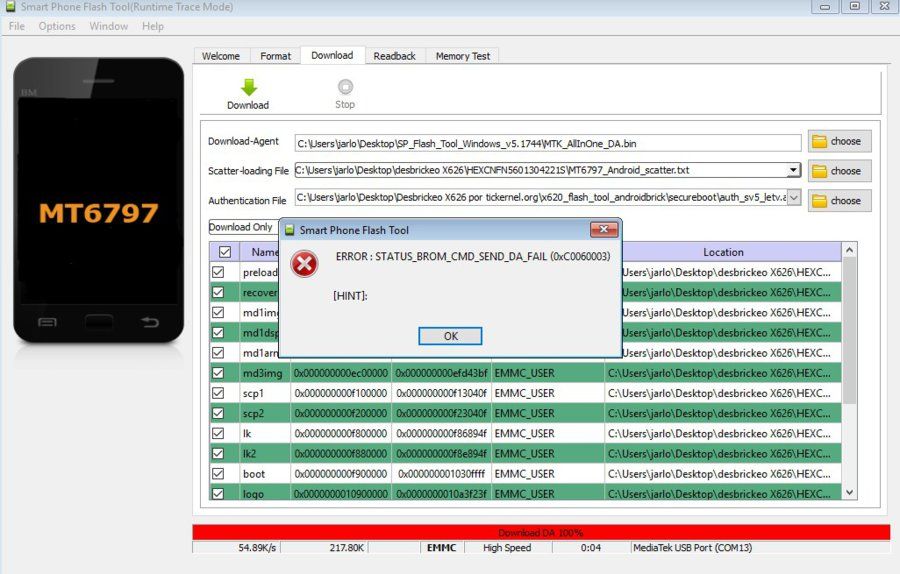This screenshot has height=574, width=900.
Task: Expand the Authentication File dropdown arrow
Action: [793, 197]
